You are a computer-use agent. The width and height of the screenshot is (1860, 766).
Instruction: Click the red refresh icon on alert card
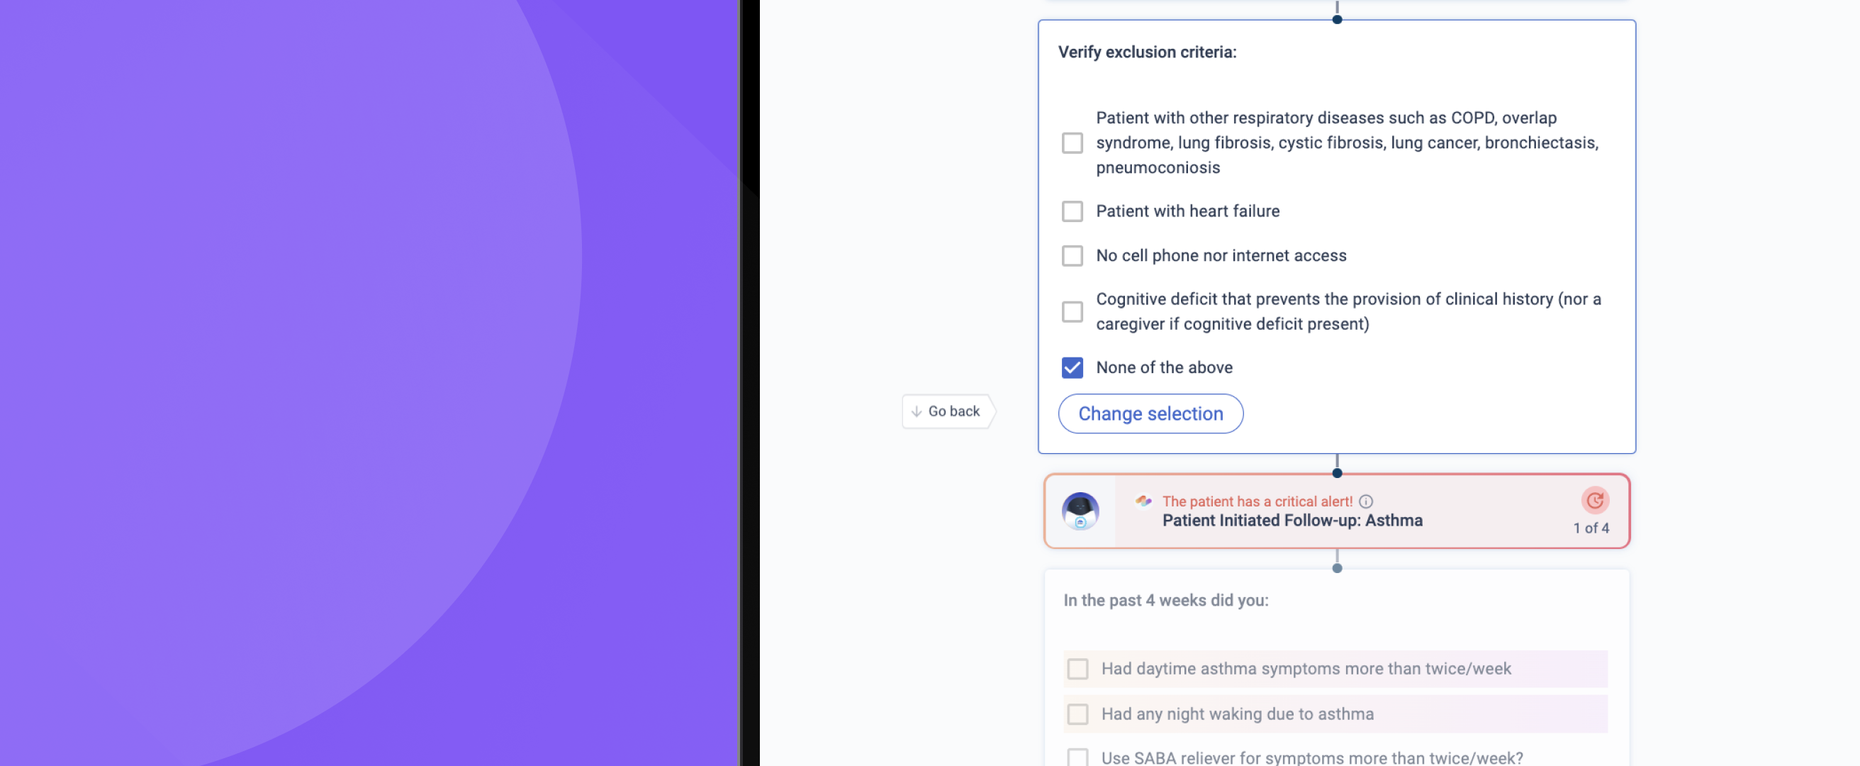click(x=1595, y=500)
